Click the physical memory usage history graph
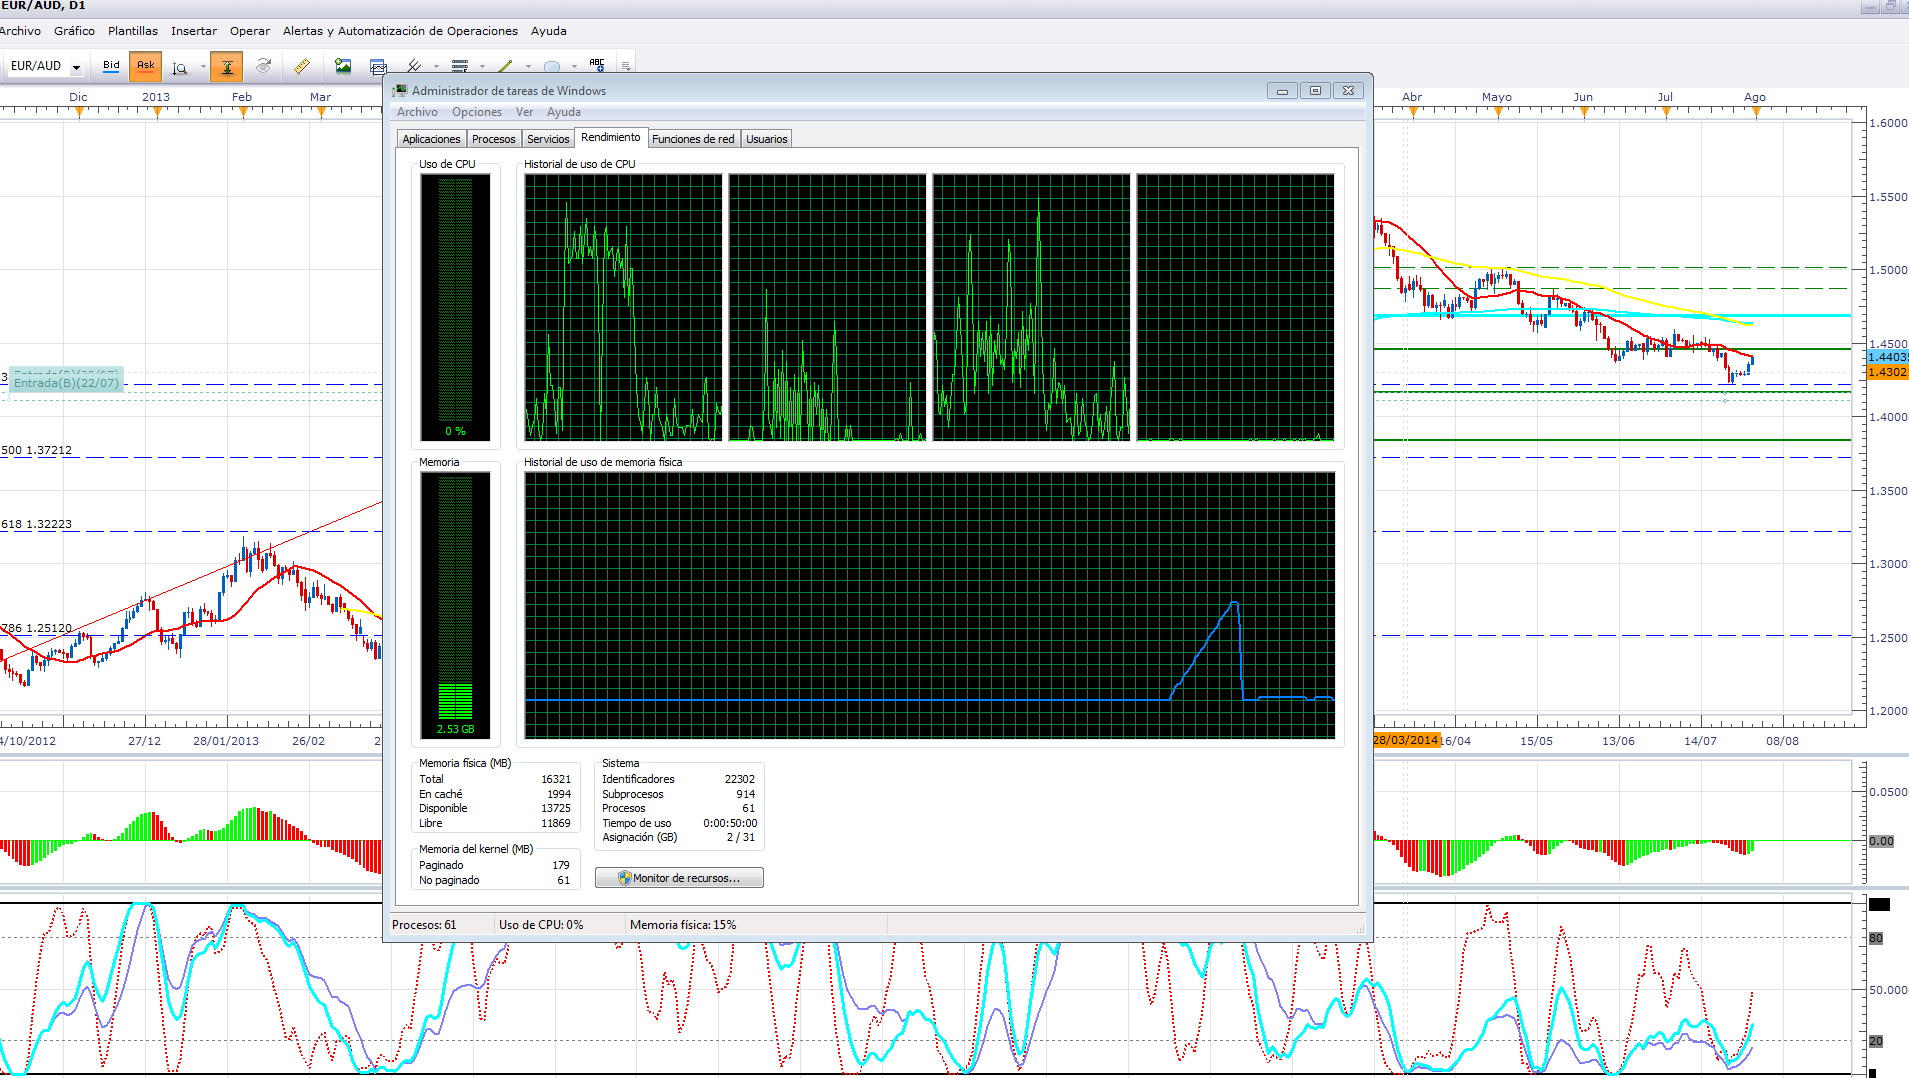 pyautogui.click(x=930, y=605)
